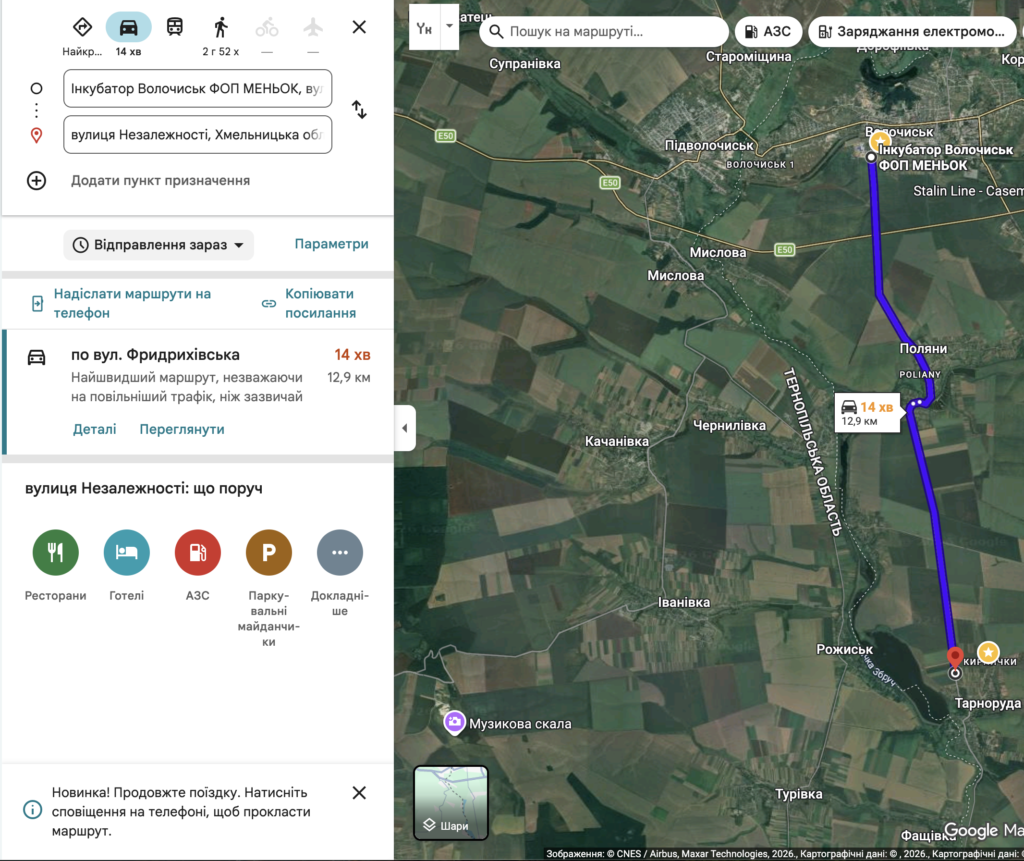The height and width of the screenshot is (861, 1024).
Task: Open the dropdown next to Ун button
Action: point(449,26)
